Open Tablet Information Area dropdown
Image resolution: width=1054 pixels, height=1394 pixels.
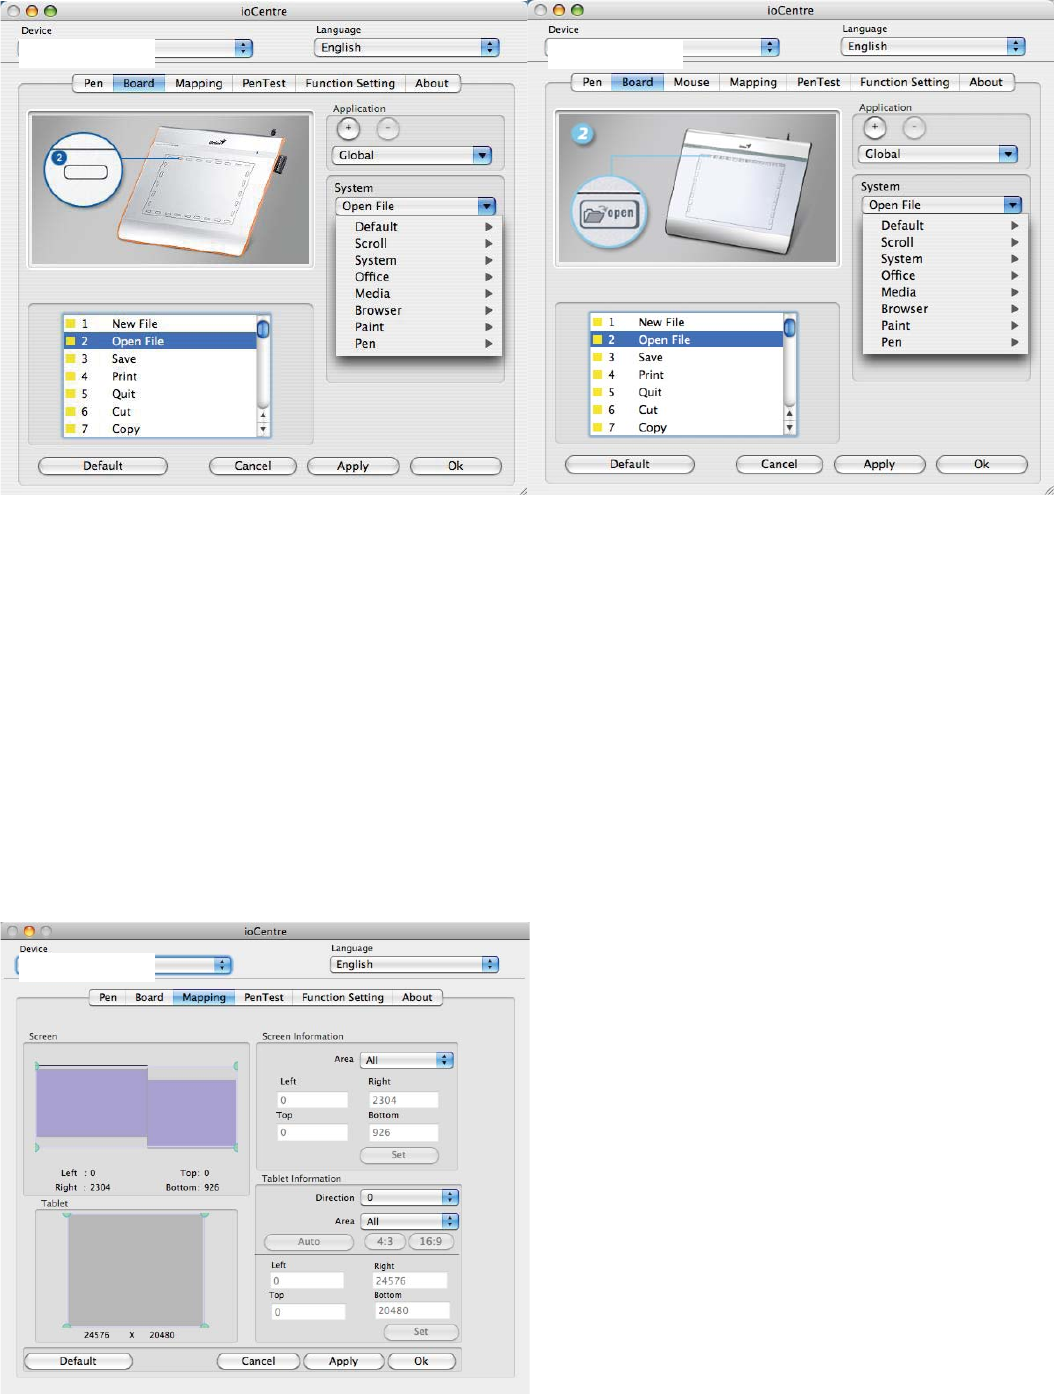click(410, 1221)
